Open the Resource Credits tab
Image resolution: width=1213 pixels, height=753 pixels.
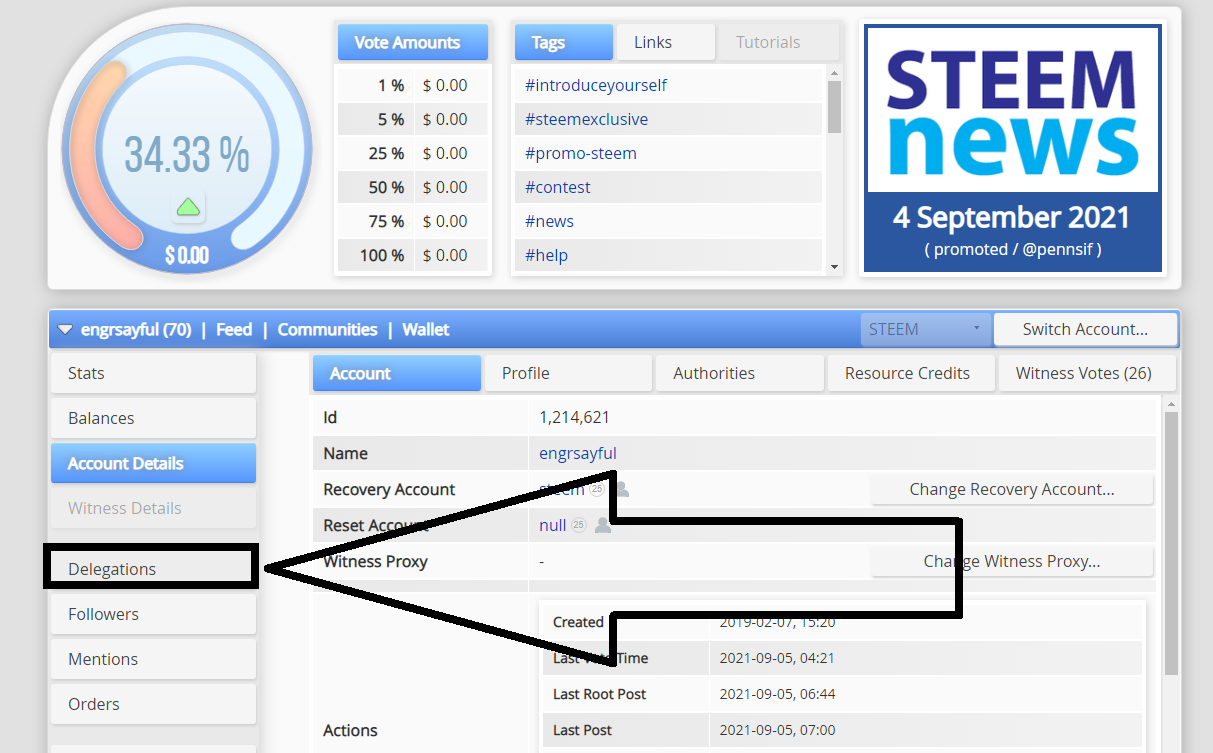pyautogui.click(x=911, y=373)
